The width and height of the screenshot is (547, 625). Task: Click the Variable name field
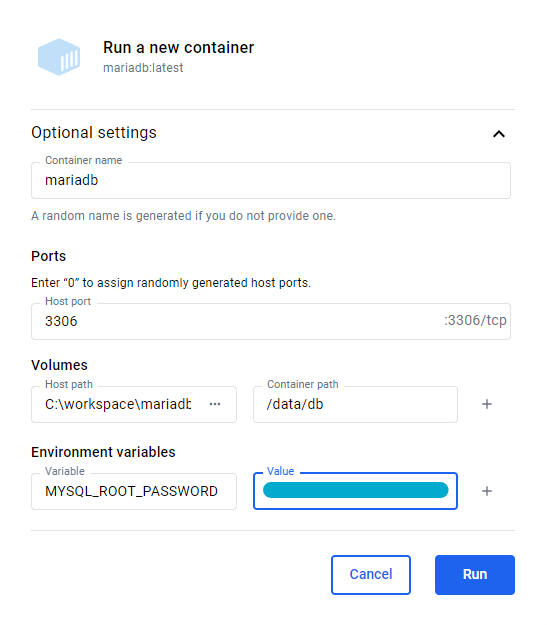(134, 491)
